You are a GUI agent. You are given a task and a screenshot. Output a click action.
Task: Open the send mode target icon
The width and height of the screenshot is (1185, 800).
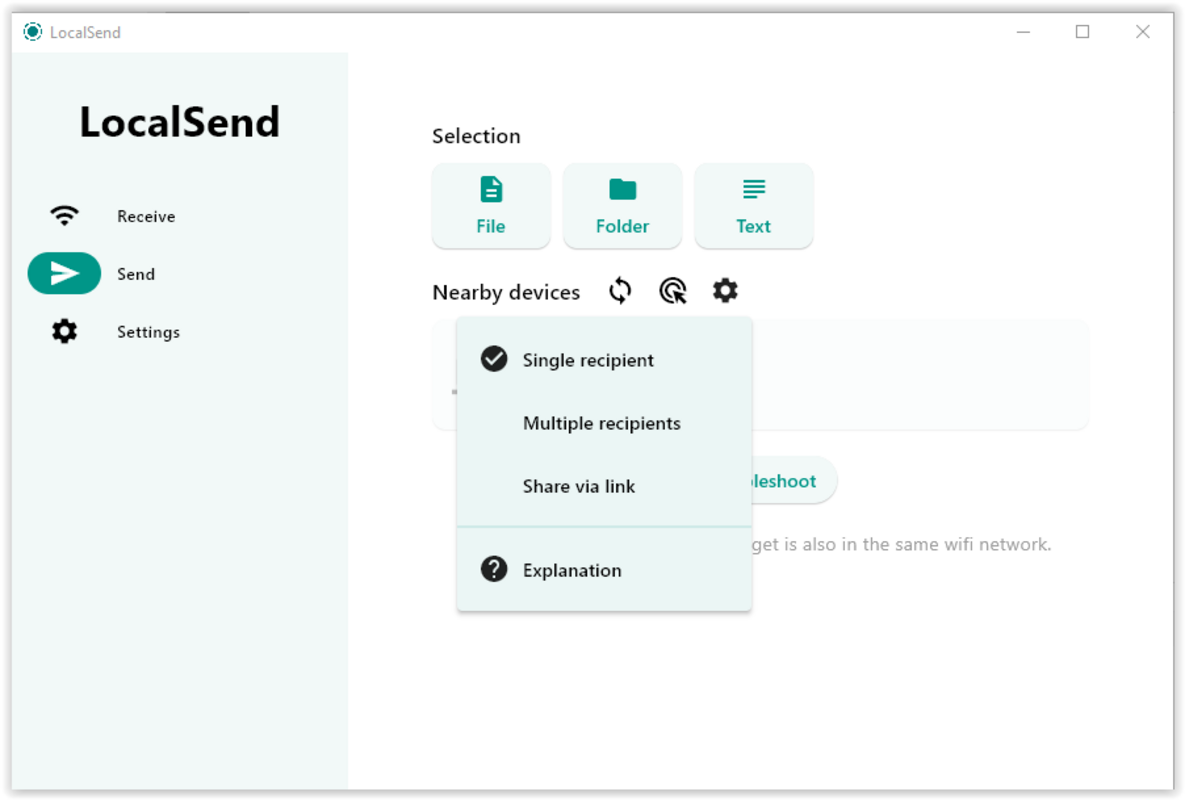point(673,291)
